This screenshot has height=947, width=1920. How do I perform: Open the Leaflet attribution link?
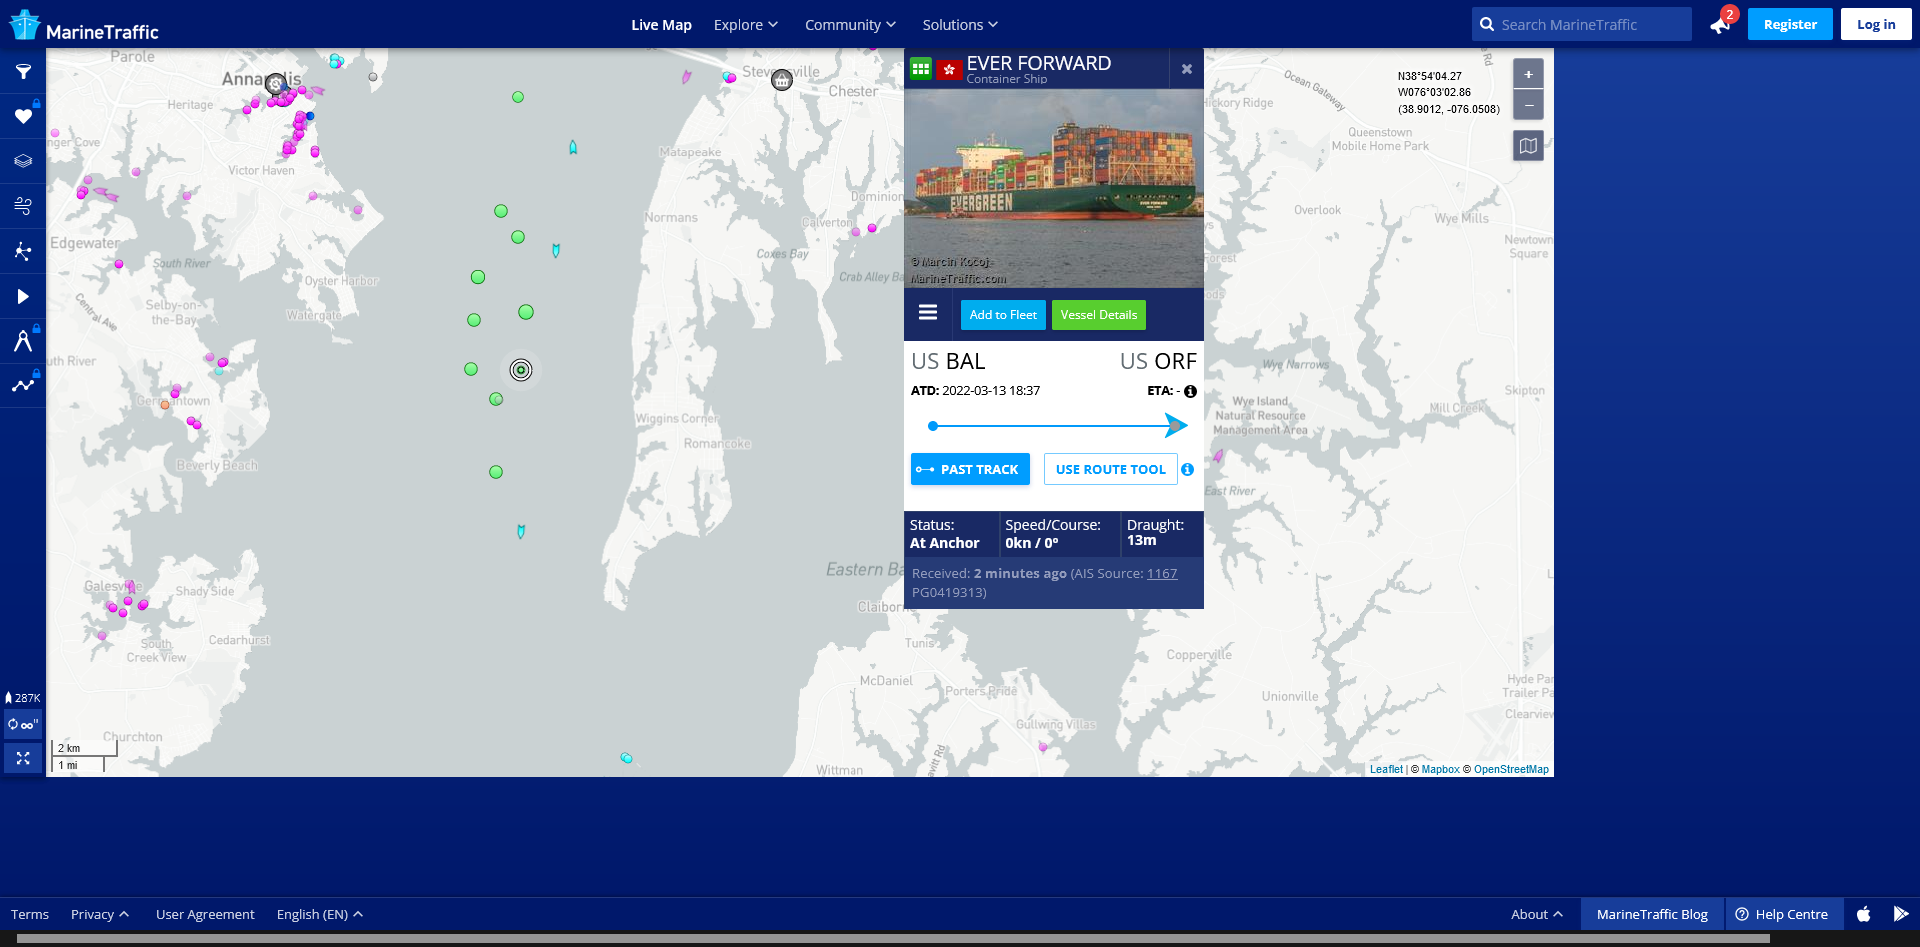(1386, 770)
